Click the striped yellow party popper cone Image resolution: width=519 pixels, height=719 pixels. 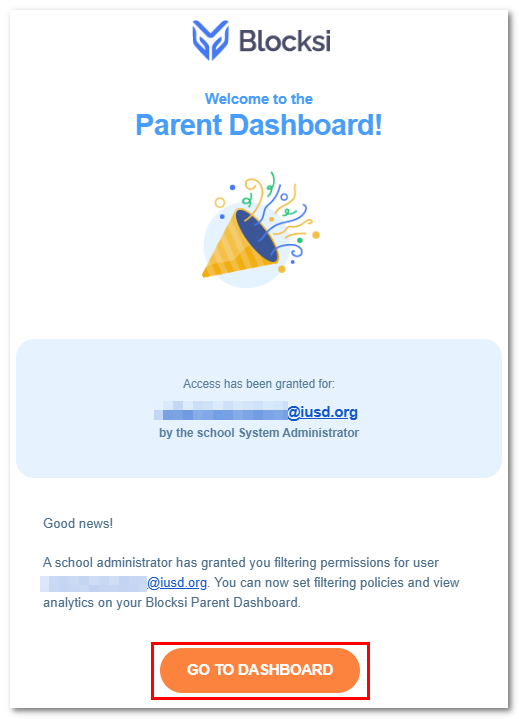pos(232,248)
